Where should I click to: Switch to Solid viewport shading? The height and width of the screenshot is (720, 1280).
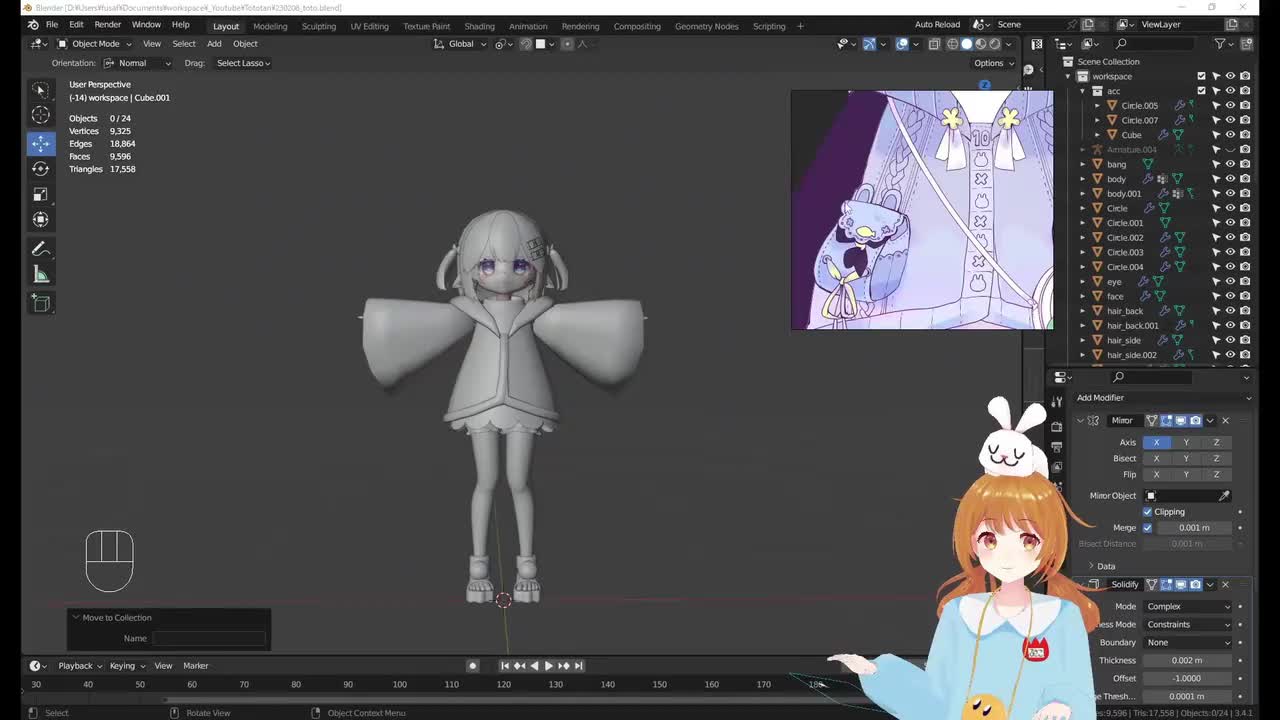click(x=966, y=44)
